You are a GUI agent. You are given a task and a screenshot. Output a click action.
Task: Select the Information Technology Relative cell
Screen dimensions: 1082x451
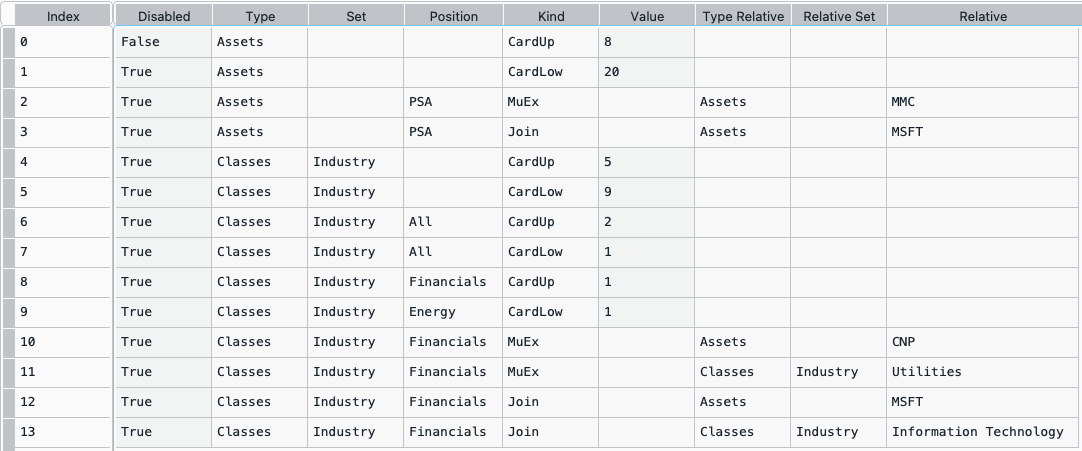tap(984, 432)
